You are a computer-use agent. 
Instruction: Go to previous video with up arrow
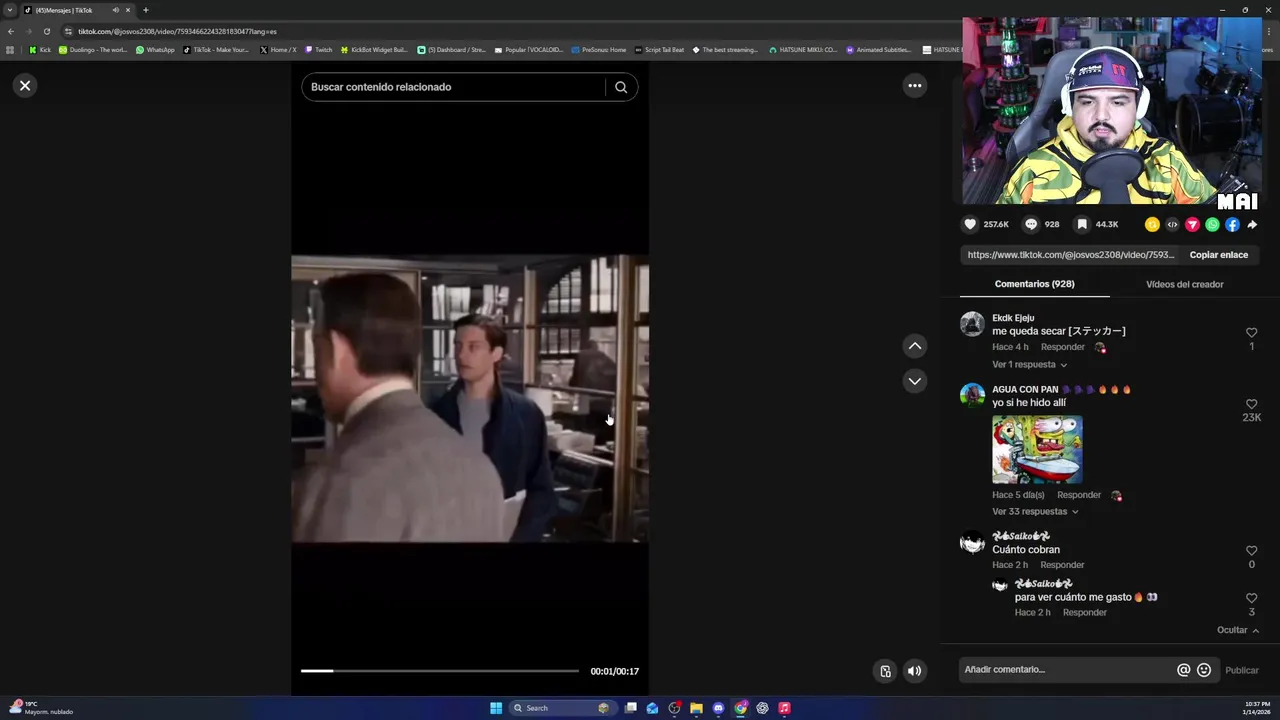pos(914,346)
